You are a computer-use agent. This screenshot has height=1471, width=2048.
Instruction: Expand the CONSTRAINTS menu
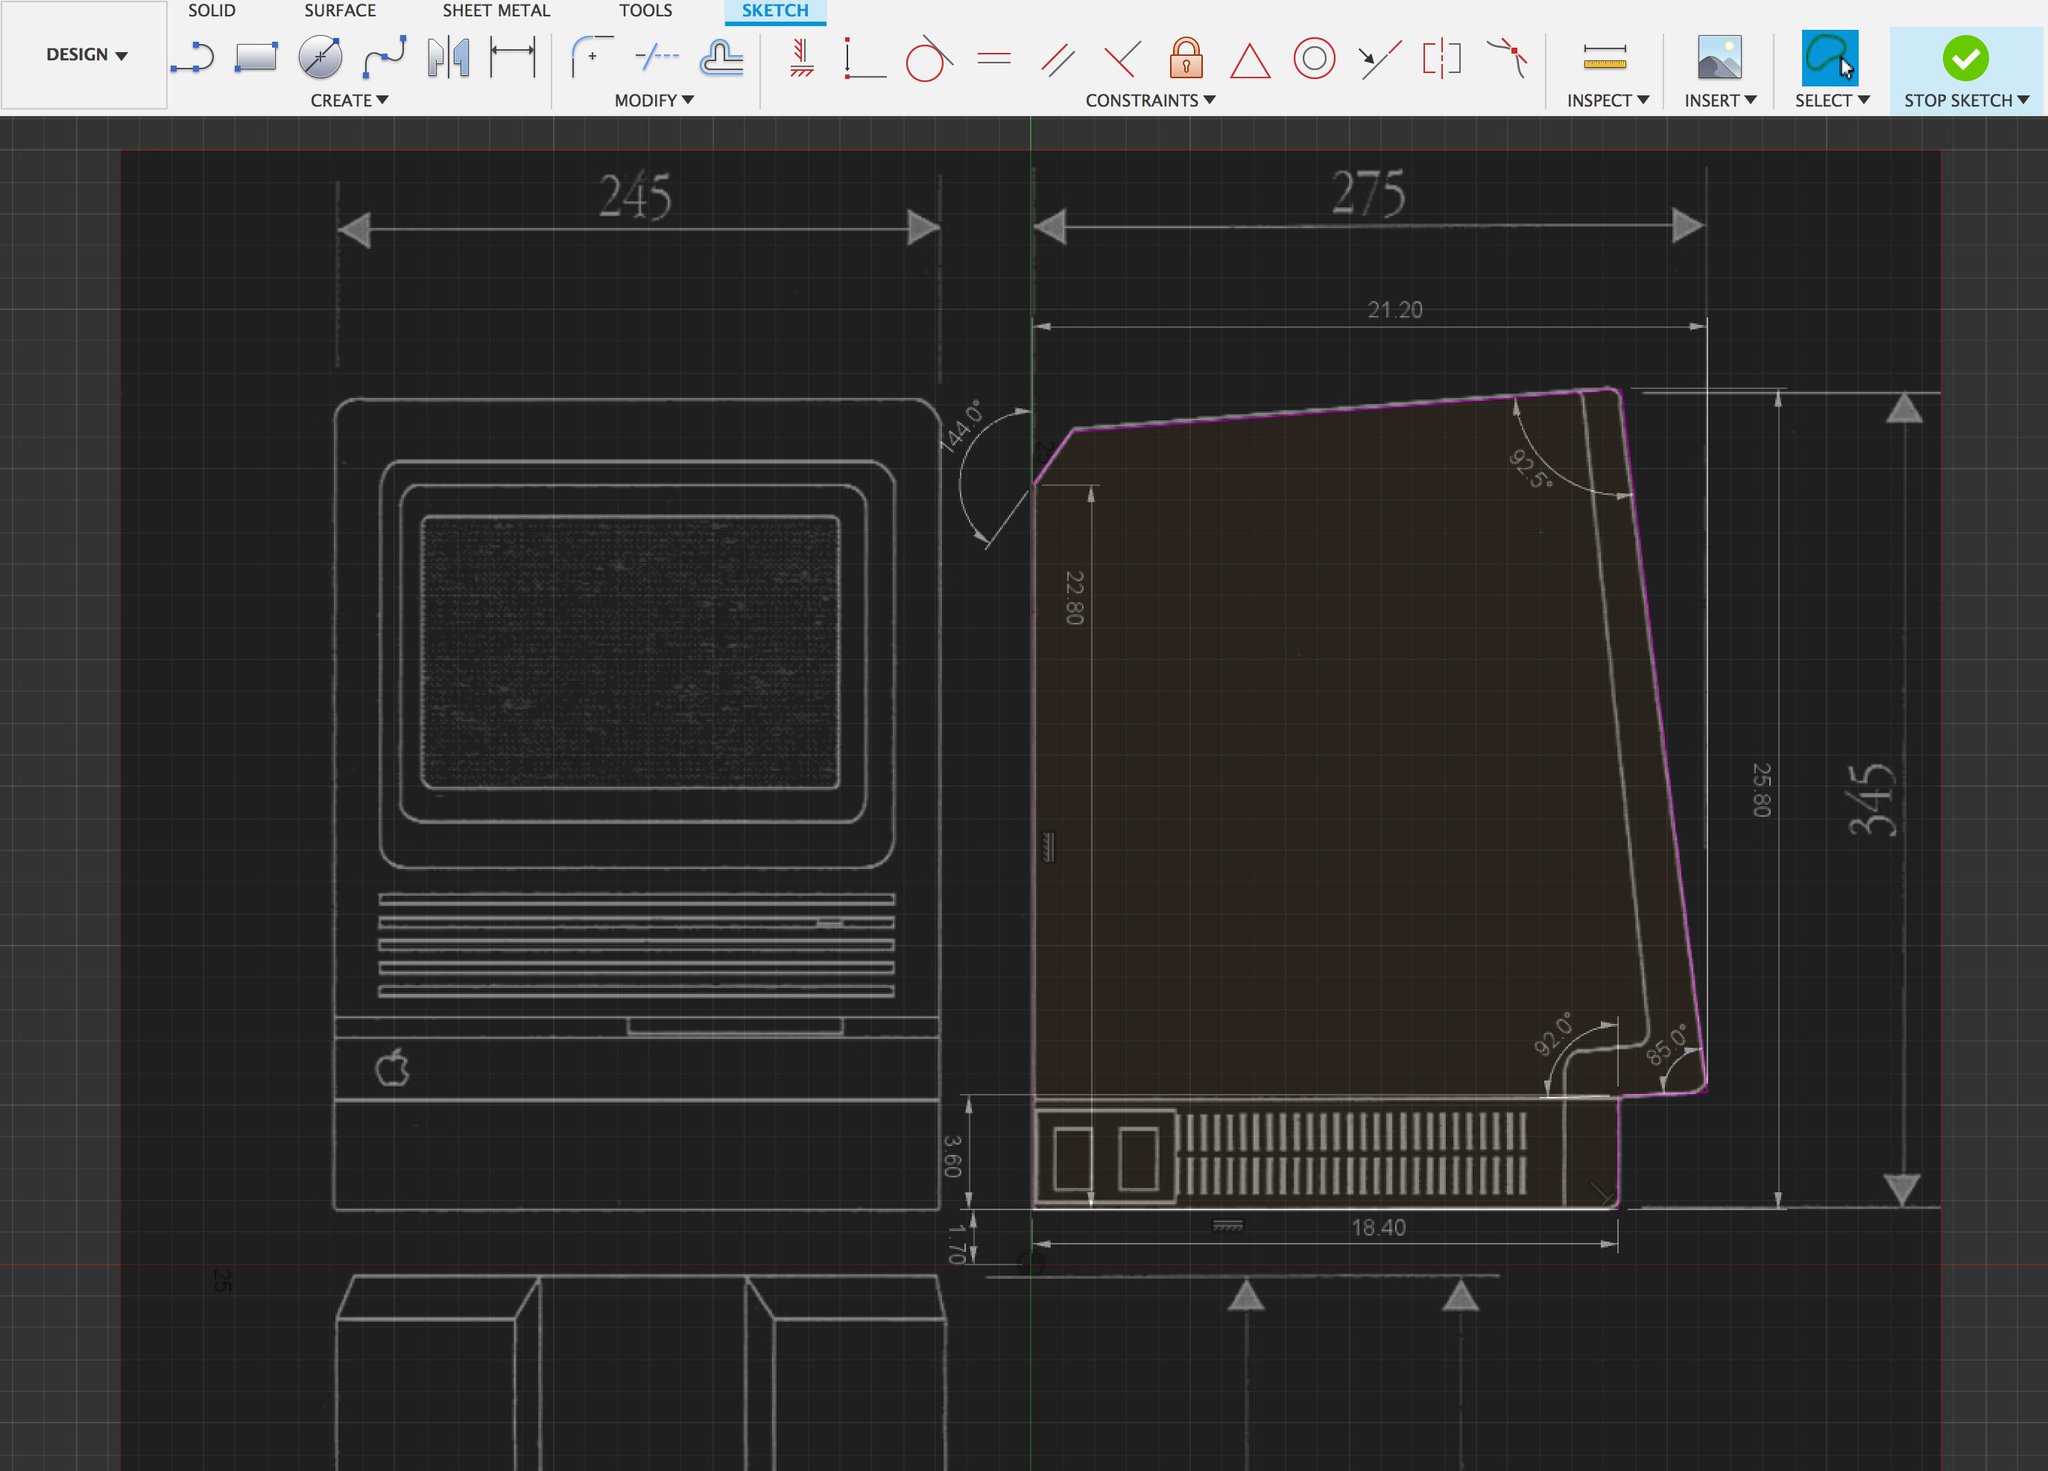[1150, 100]
